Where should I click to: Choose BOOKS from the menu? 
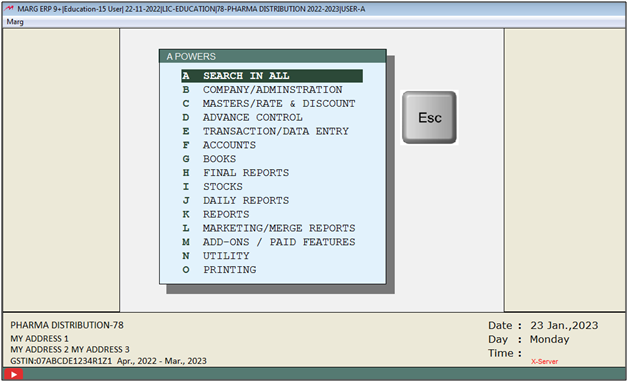(x=209, y=159)
